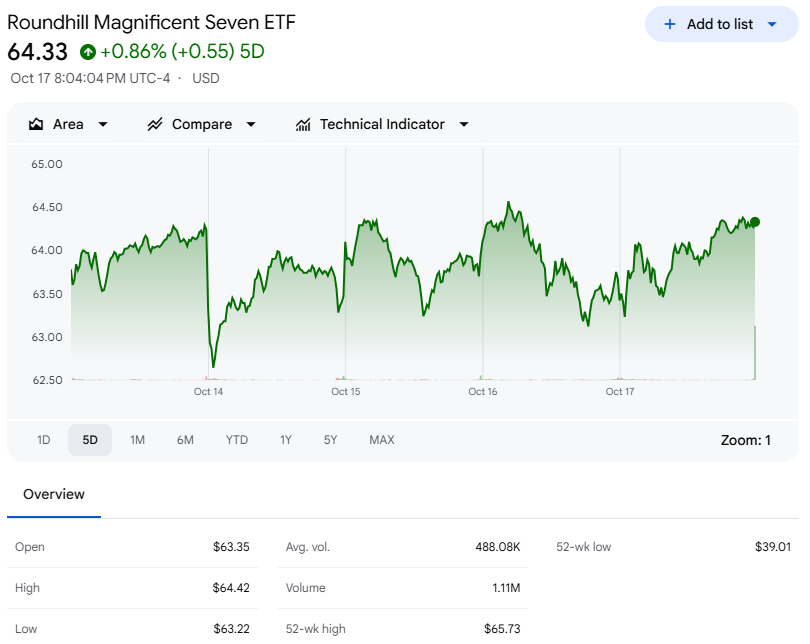Click the green up-arrow price change icon
810x644 pixels.
88,52
